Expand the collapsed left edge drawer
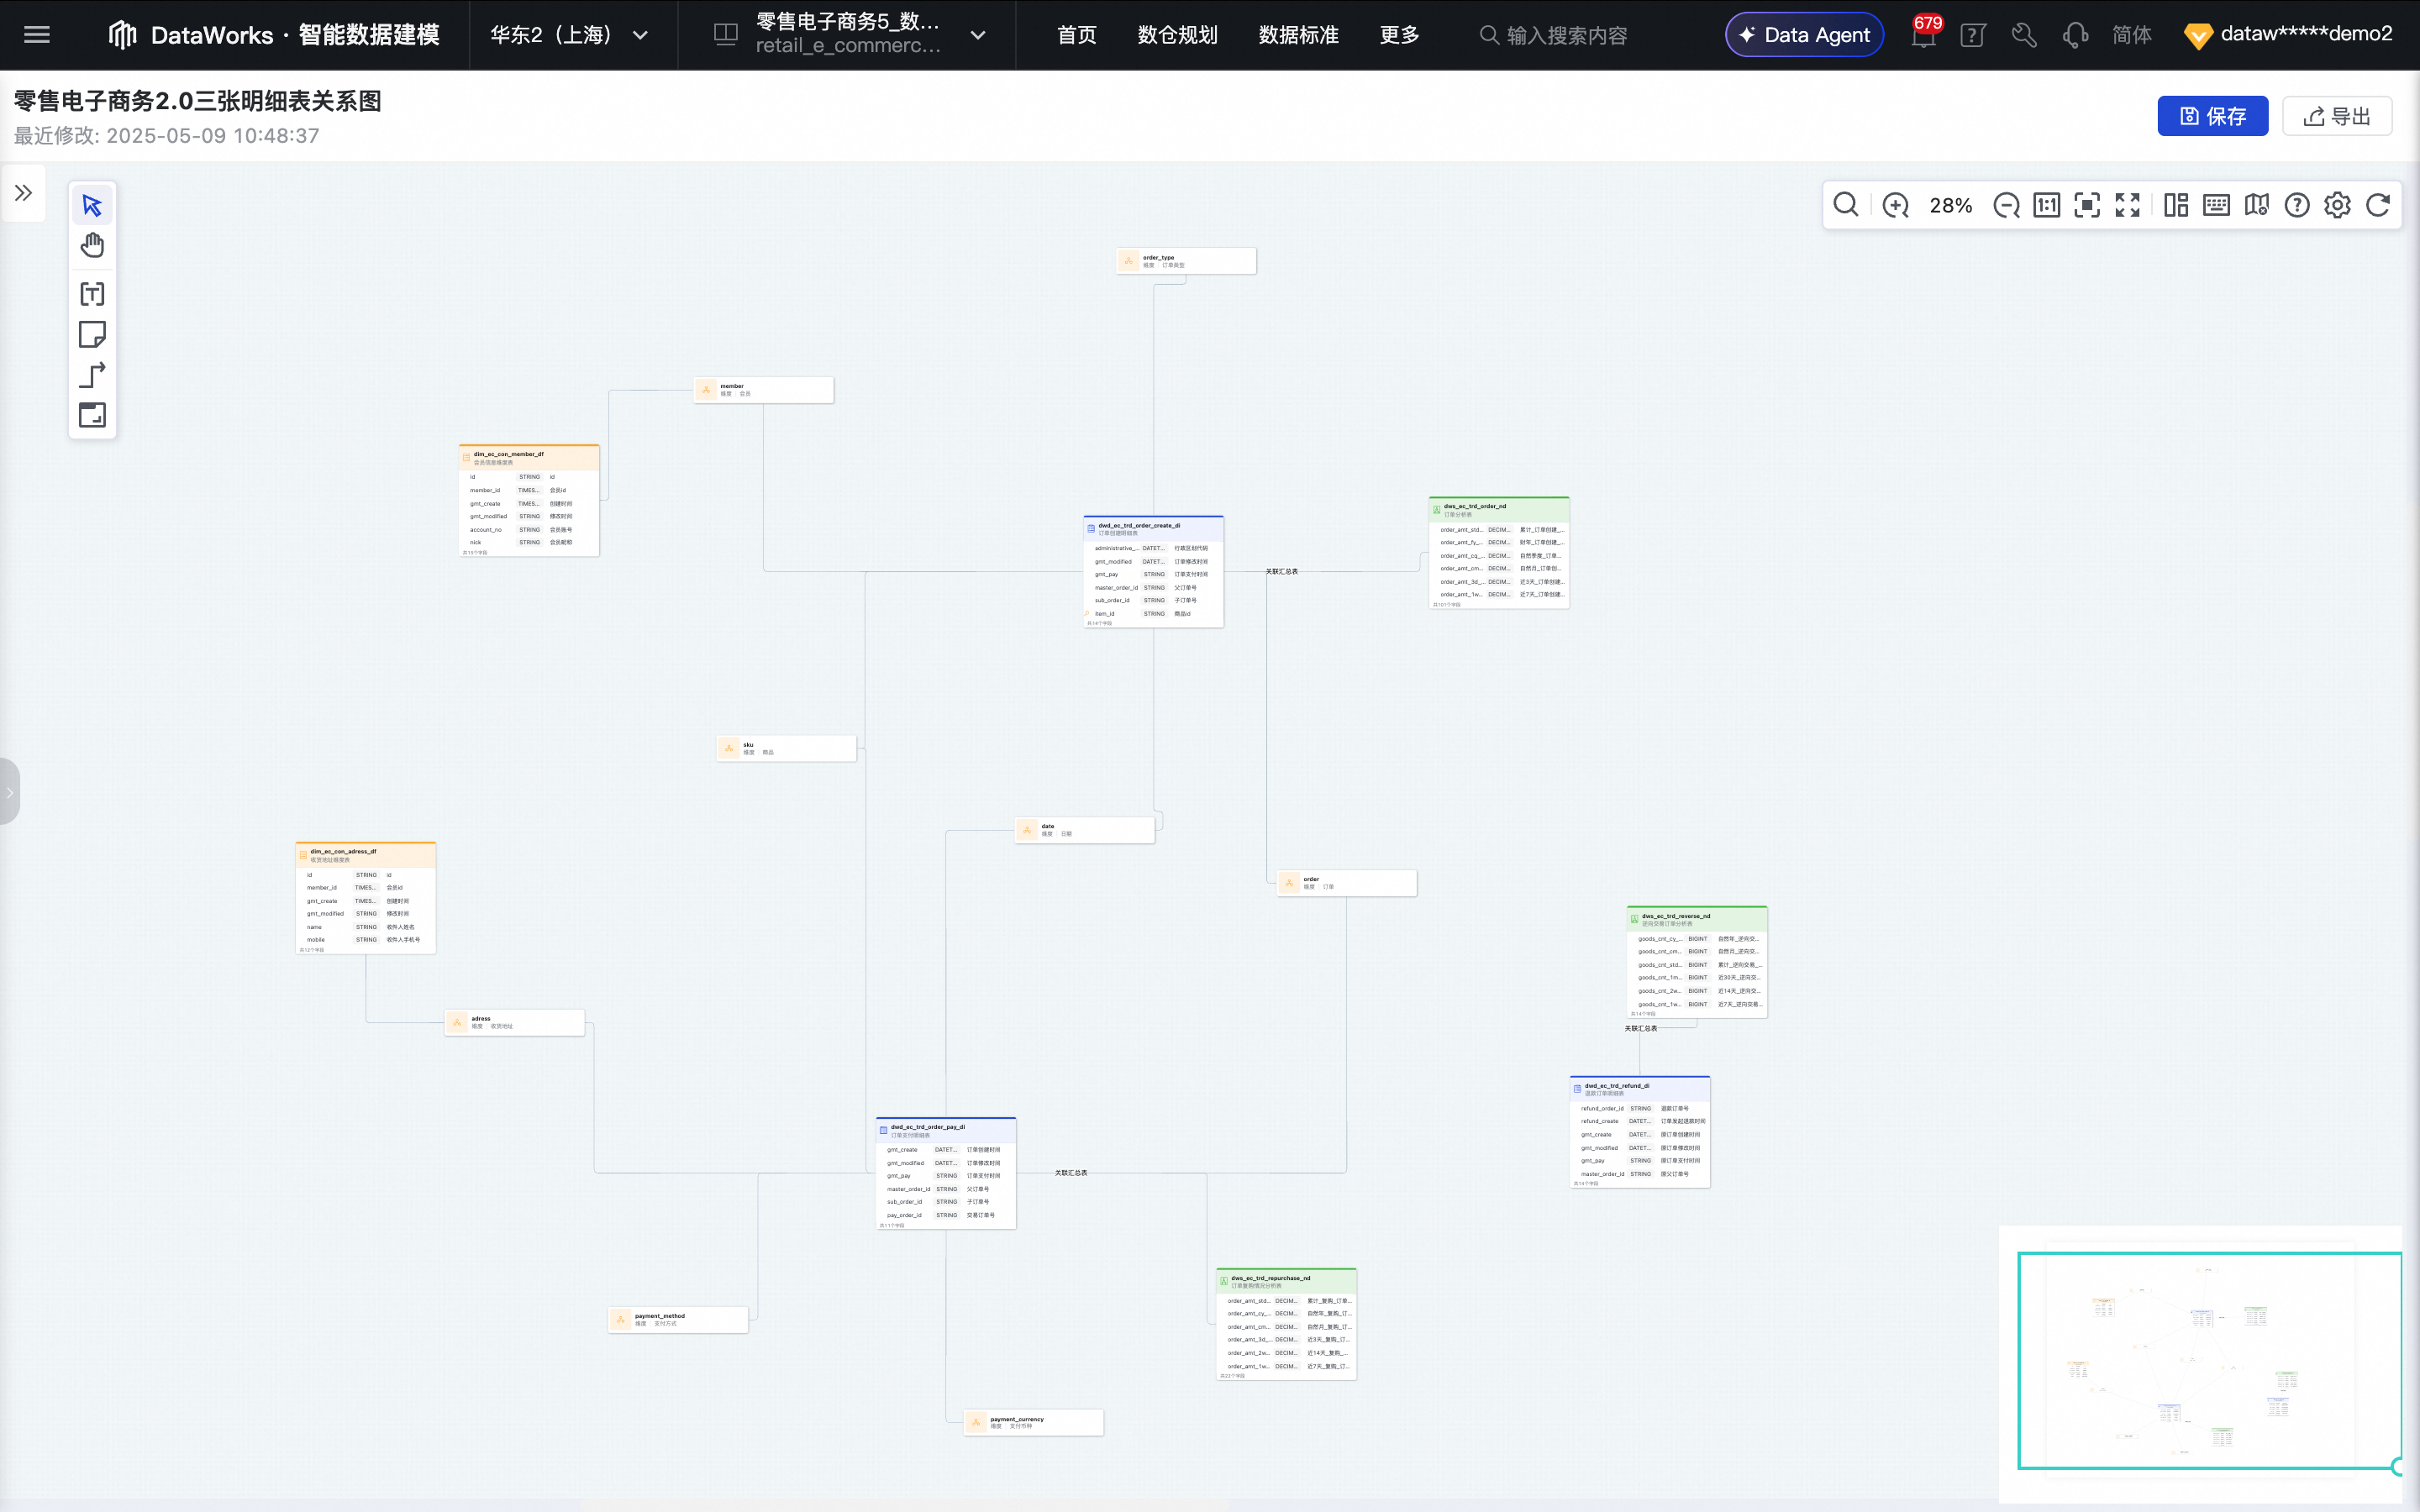 click(x=9, y=792)
